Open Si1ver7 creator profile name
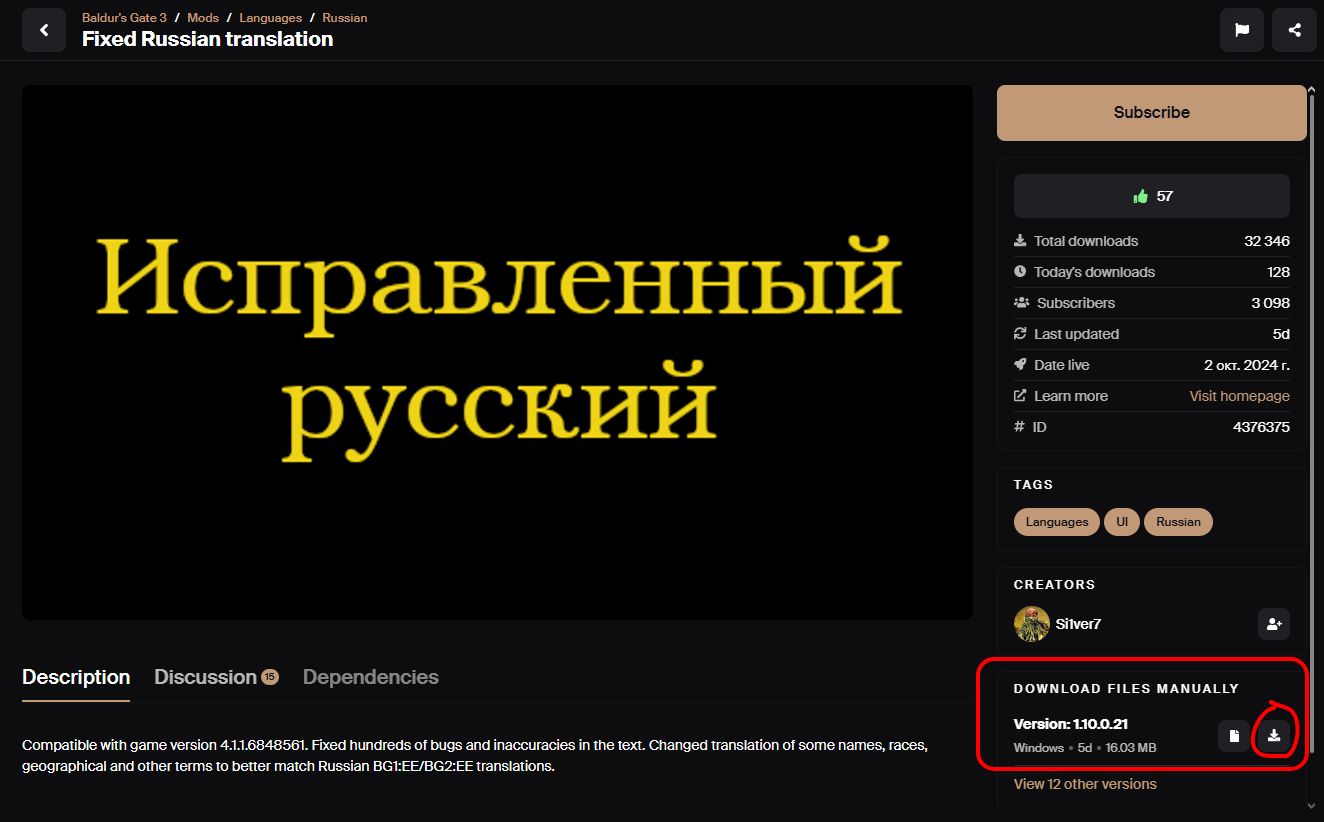This screenshot has height=822, width=1324. pos(1078,624)
